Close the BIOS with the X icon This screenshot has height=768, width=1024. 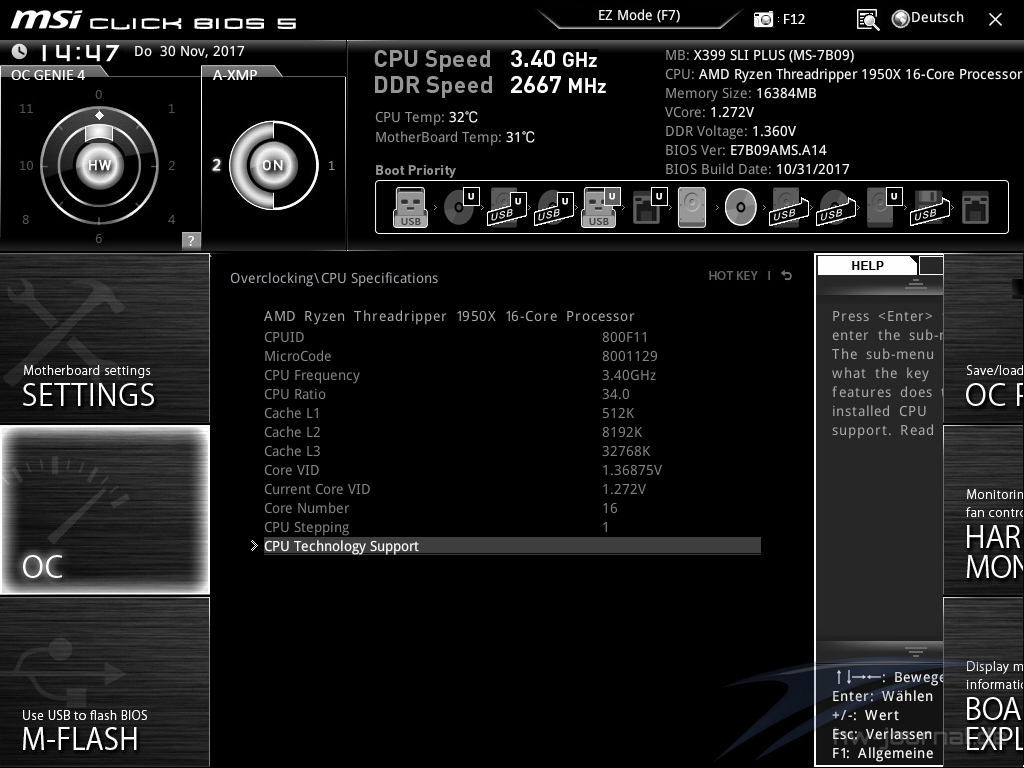coord(995,20)
